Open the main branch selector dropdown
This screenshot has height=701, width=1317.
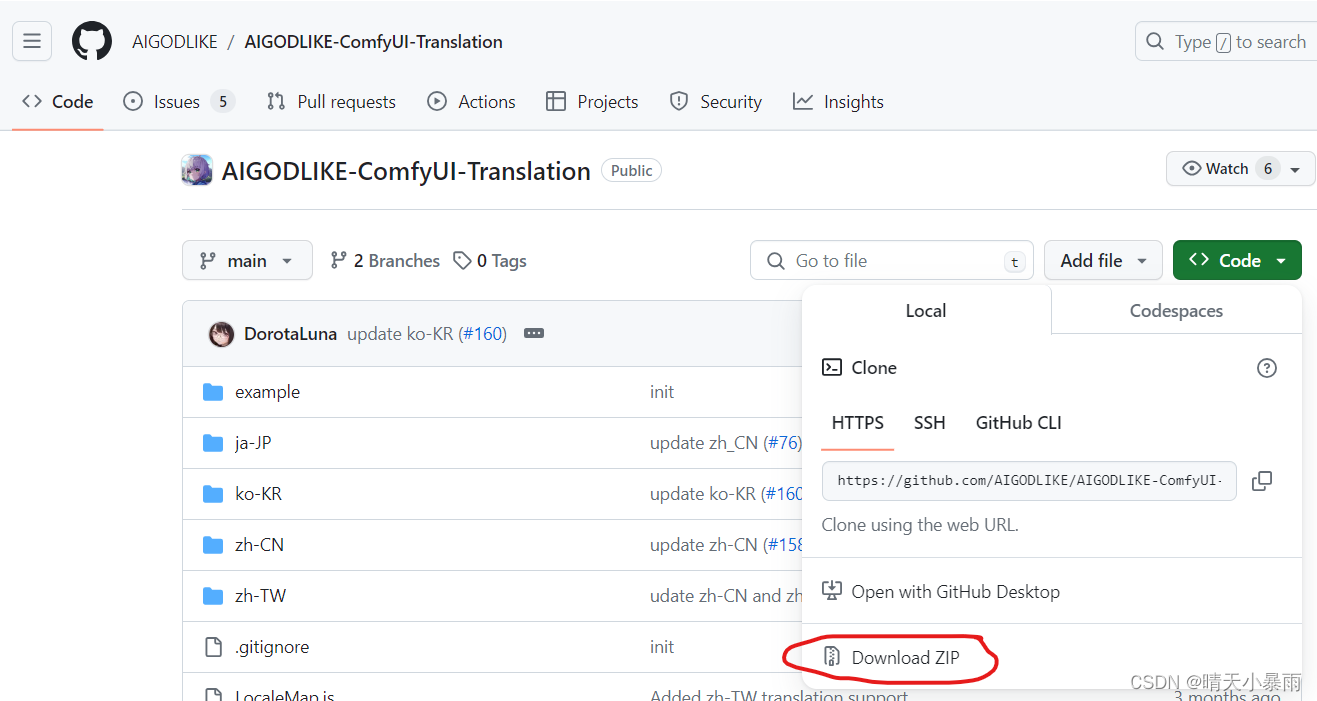coord(247,260)
